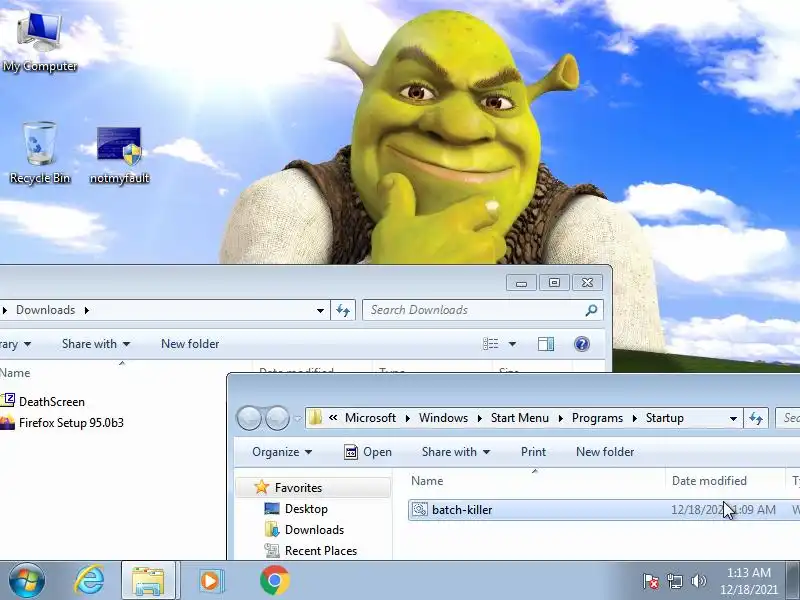Screen dimensions: 800x600
Task: Open the Organize menu
Action: [x=282, y=452]
